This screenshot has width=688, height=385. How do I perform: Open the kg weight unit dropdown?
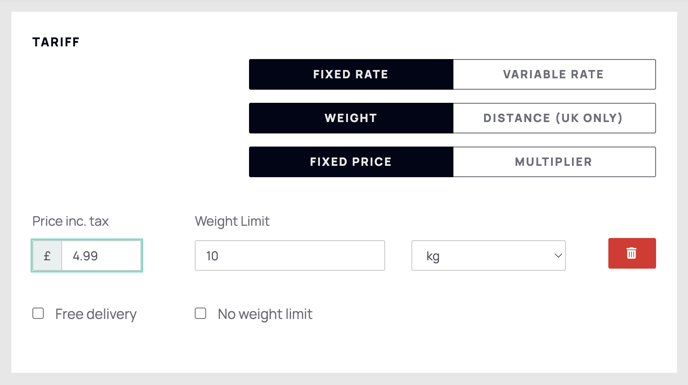click(488, 255)
